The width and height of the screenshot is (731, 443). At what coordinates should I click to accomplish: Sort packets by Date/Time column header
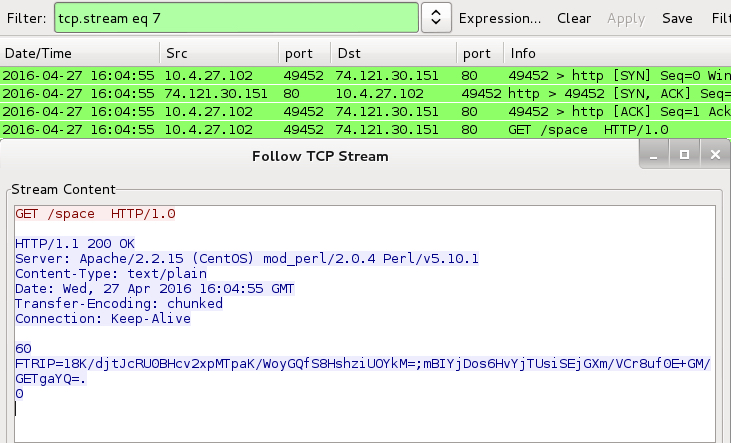[40, 53]
